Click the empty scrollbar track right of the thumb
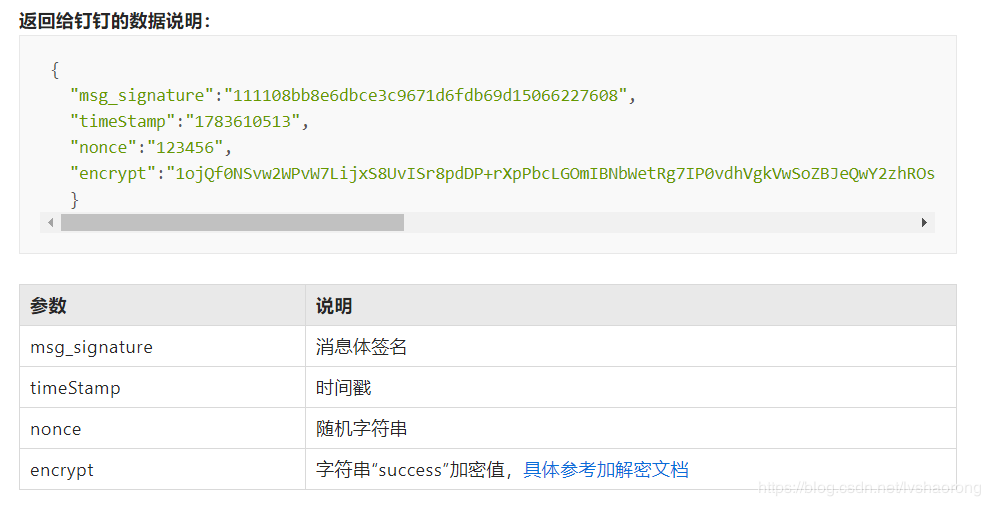 pos(659,222)
